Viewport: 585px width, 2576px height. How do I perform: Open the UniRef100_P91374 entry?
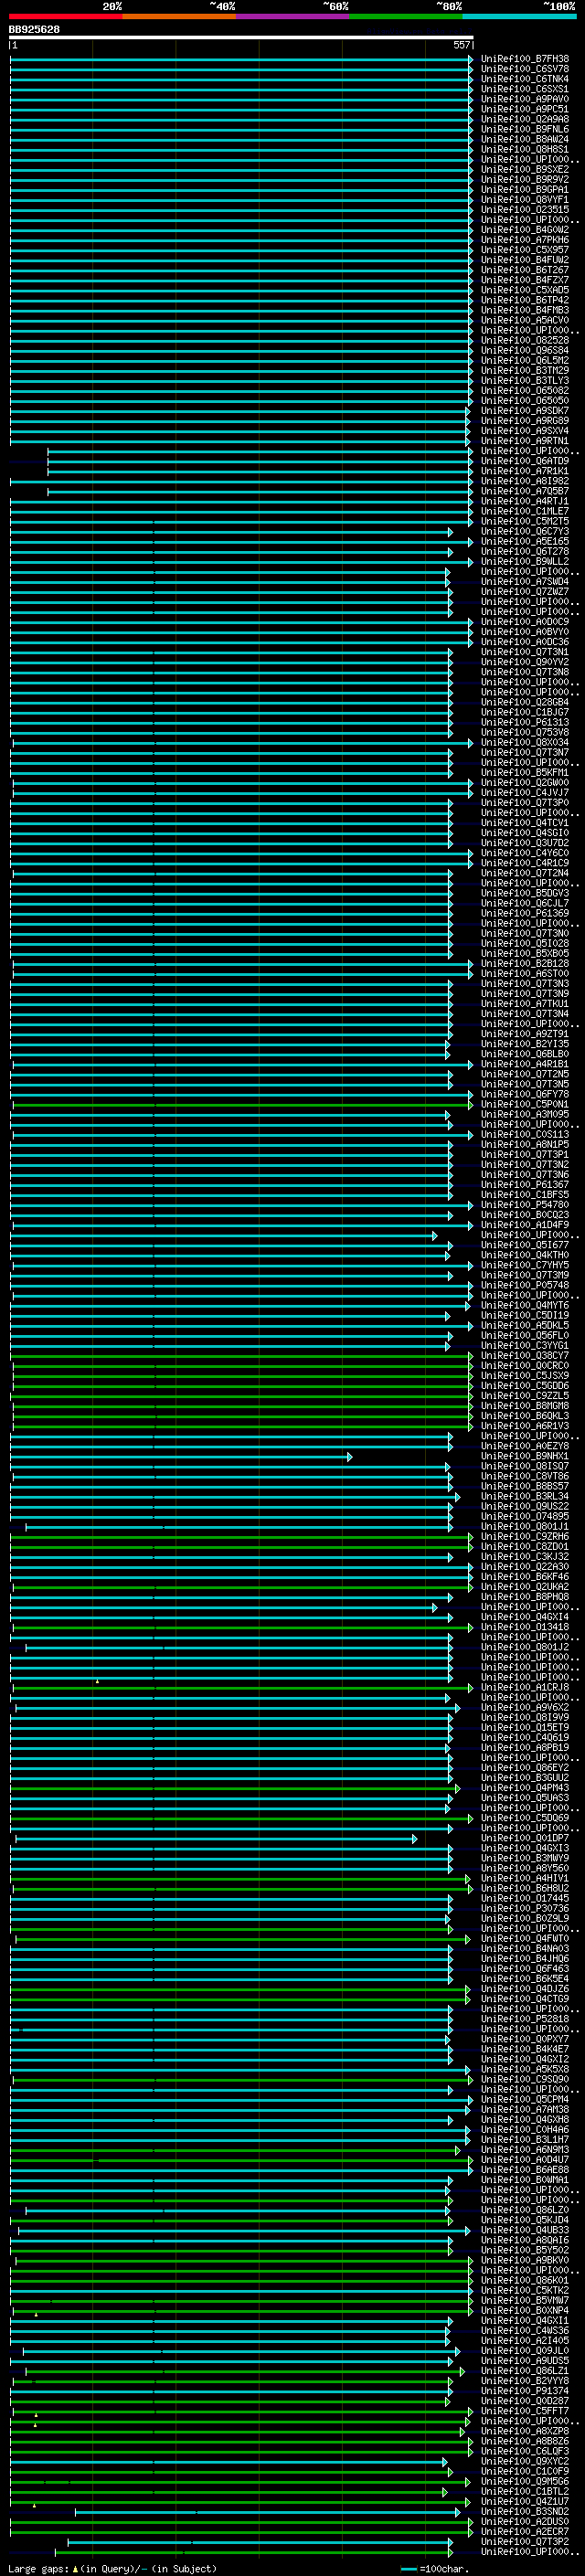tap(525, 2391)
